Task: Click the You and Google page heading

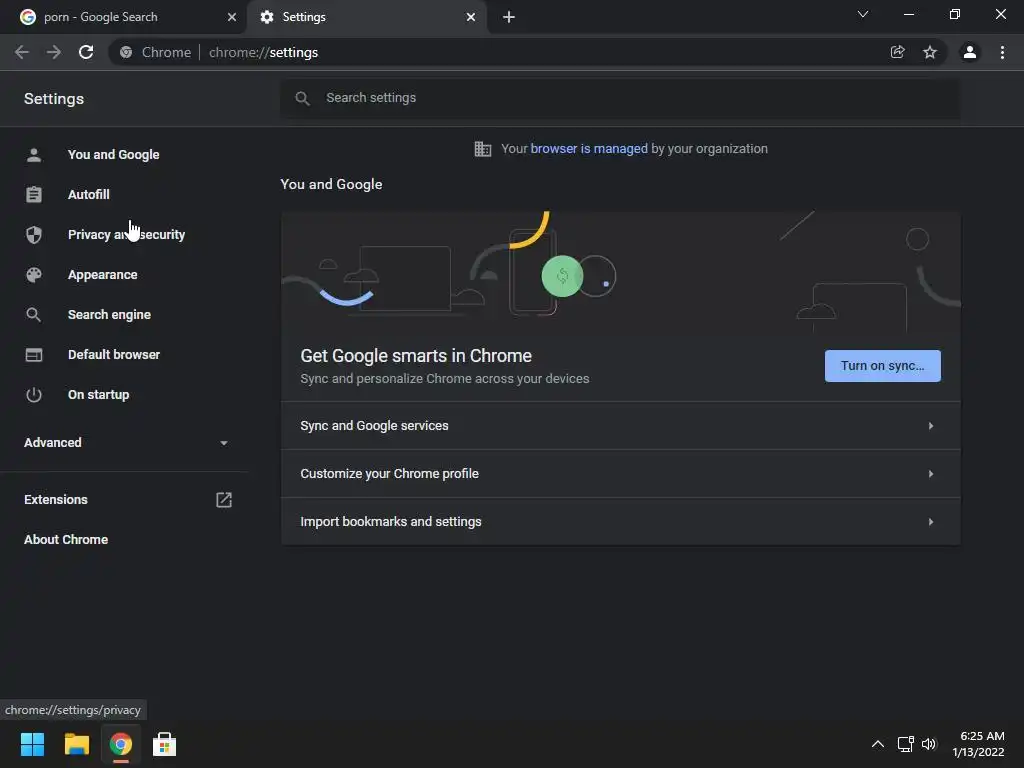Action: pos(331,184)
